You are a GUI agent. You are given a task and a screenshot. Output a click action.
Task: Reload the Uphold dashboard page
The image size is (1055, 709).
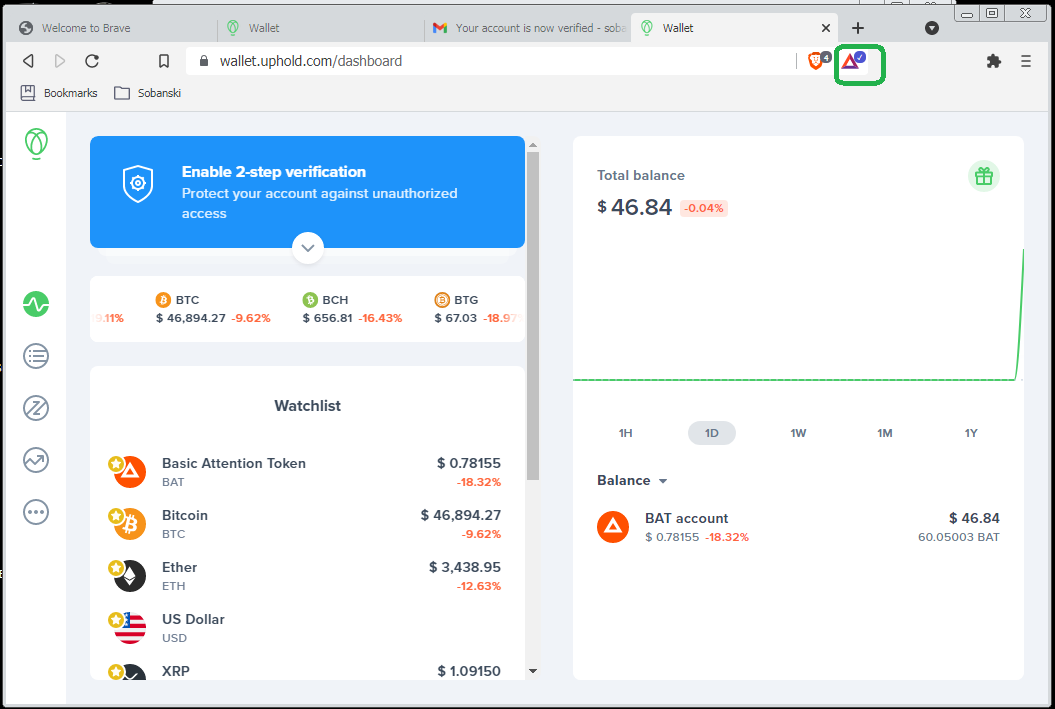pyautogui.click(x=92, y=61)
